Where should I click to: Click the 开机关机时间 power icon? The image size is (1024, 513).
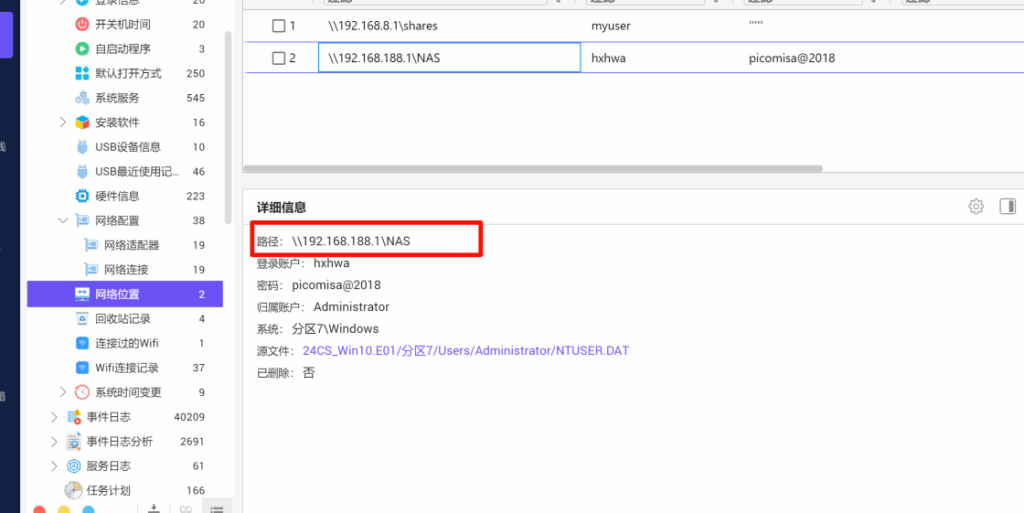pos(83,24)
